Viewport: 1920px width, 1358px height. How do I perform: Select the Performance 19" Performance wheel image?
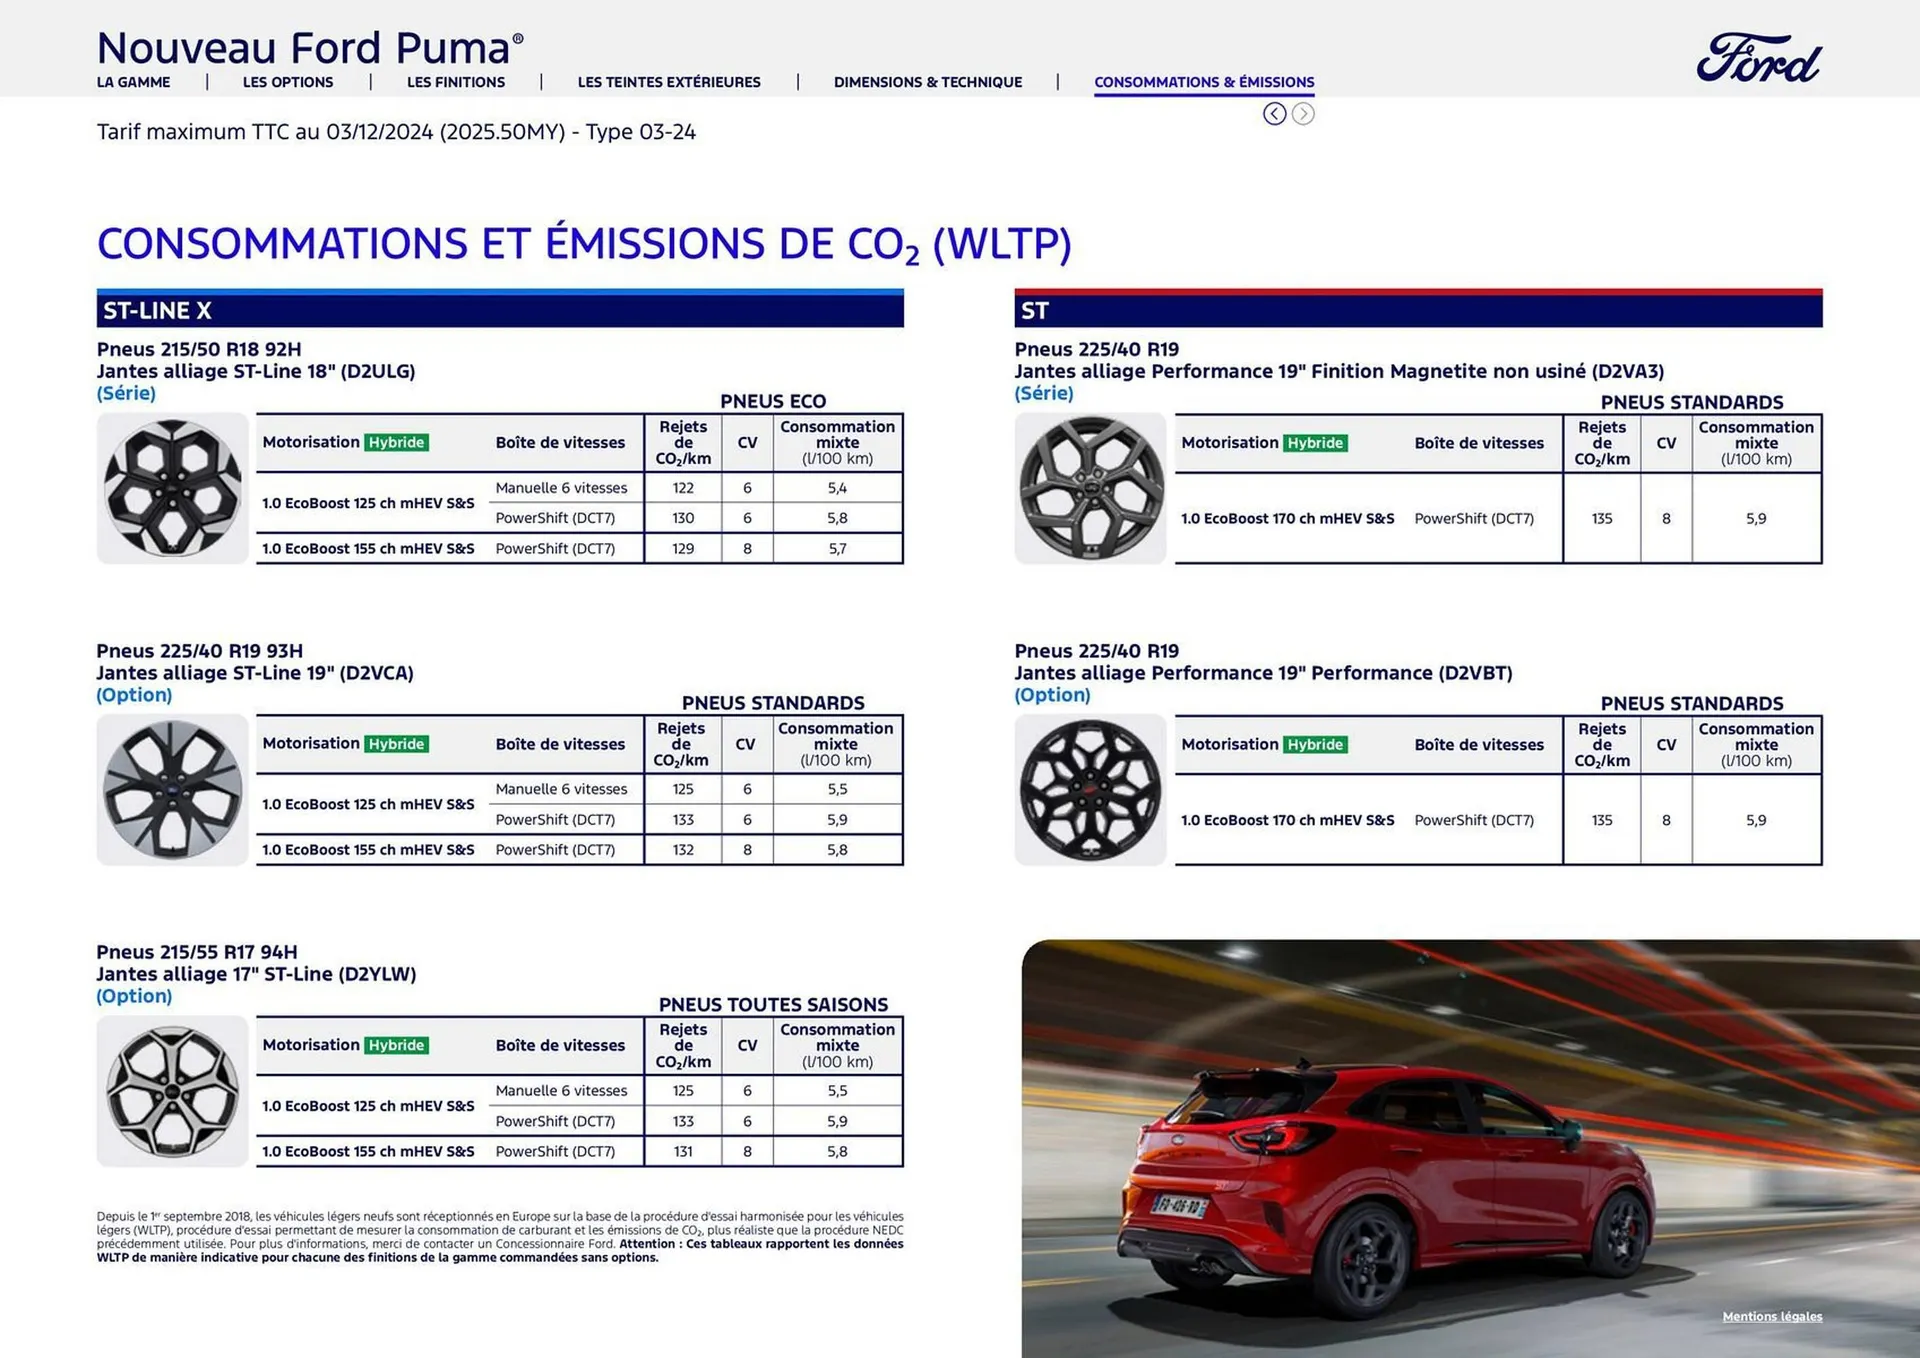pyautogui.click(x=1089, y=789)
